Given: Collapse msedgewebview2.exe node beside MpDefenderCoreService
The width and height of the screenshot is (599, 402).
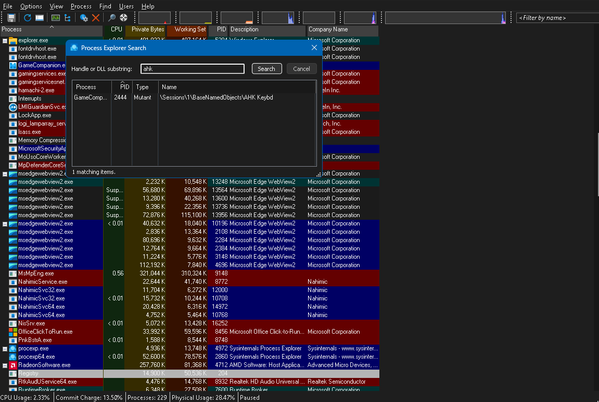Looking at the screenshot, I should (x=5, y=174).
